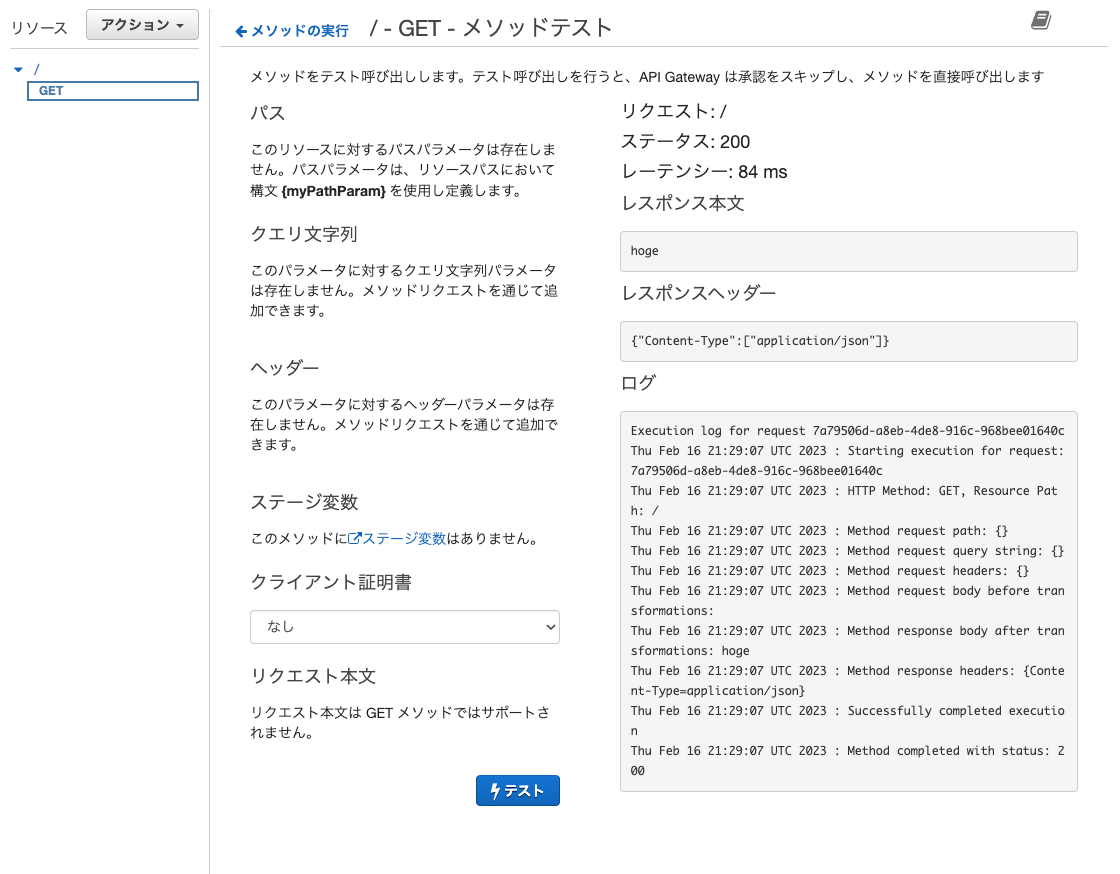The height and width of the screenshot is (874, 1120).
Task: Open the クライアント証明書 select box showing なし
Action: click(404, 627)
